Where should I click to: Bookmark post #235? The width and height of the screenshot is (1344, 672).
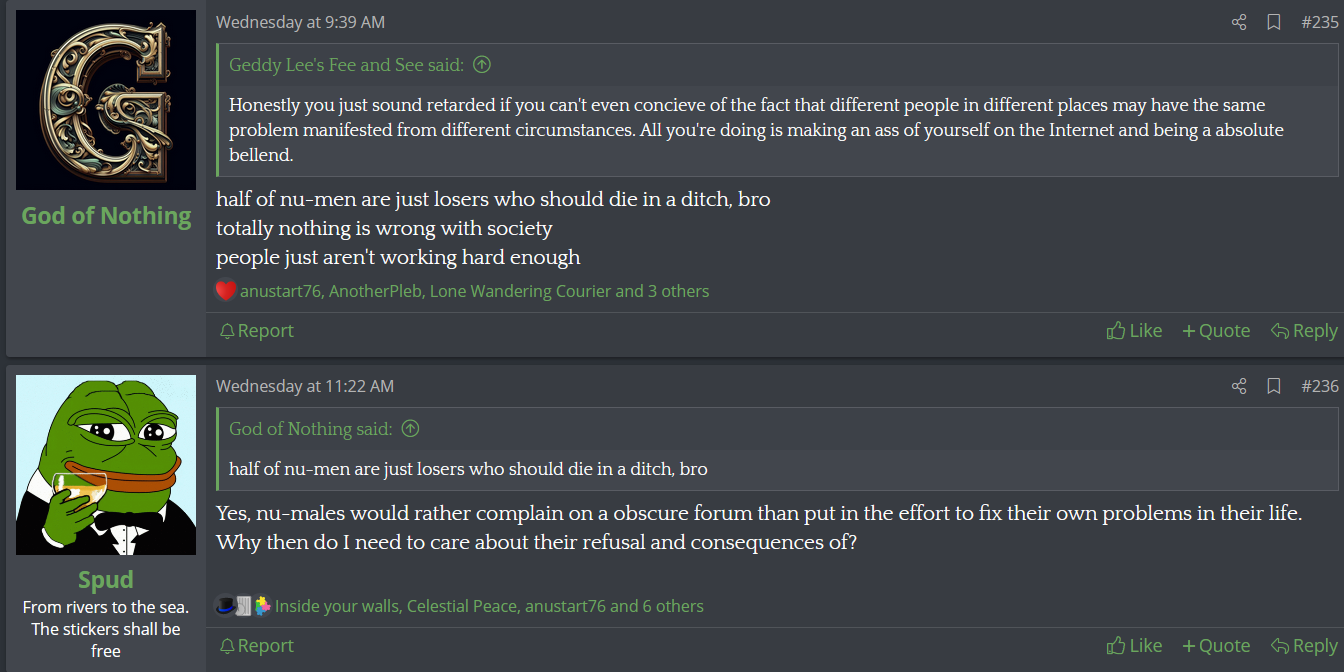pos(1274,22)
